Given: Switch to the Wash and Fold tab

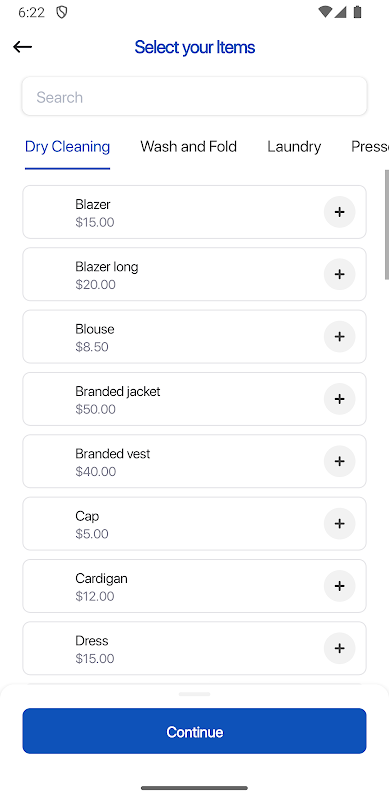Looking at the screenshot, I should tap(188, 147).
